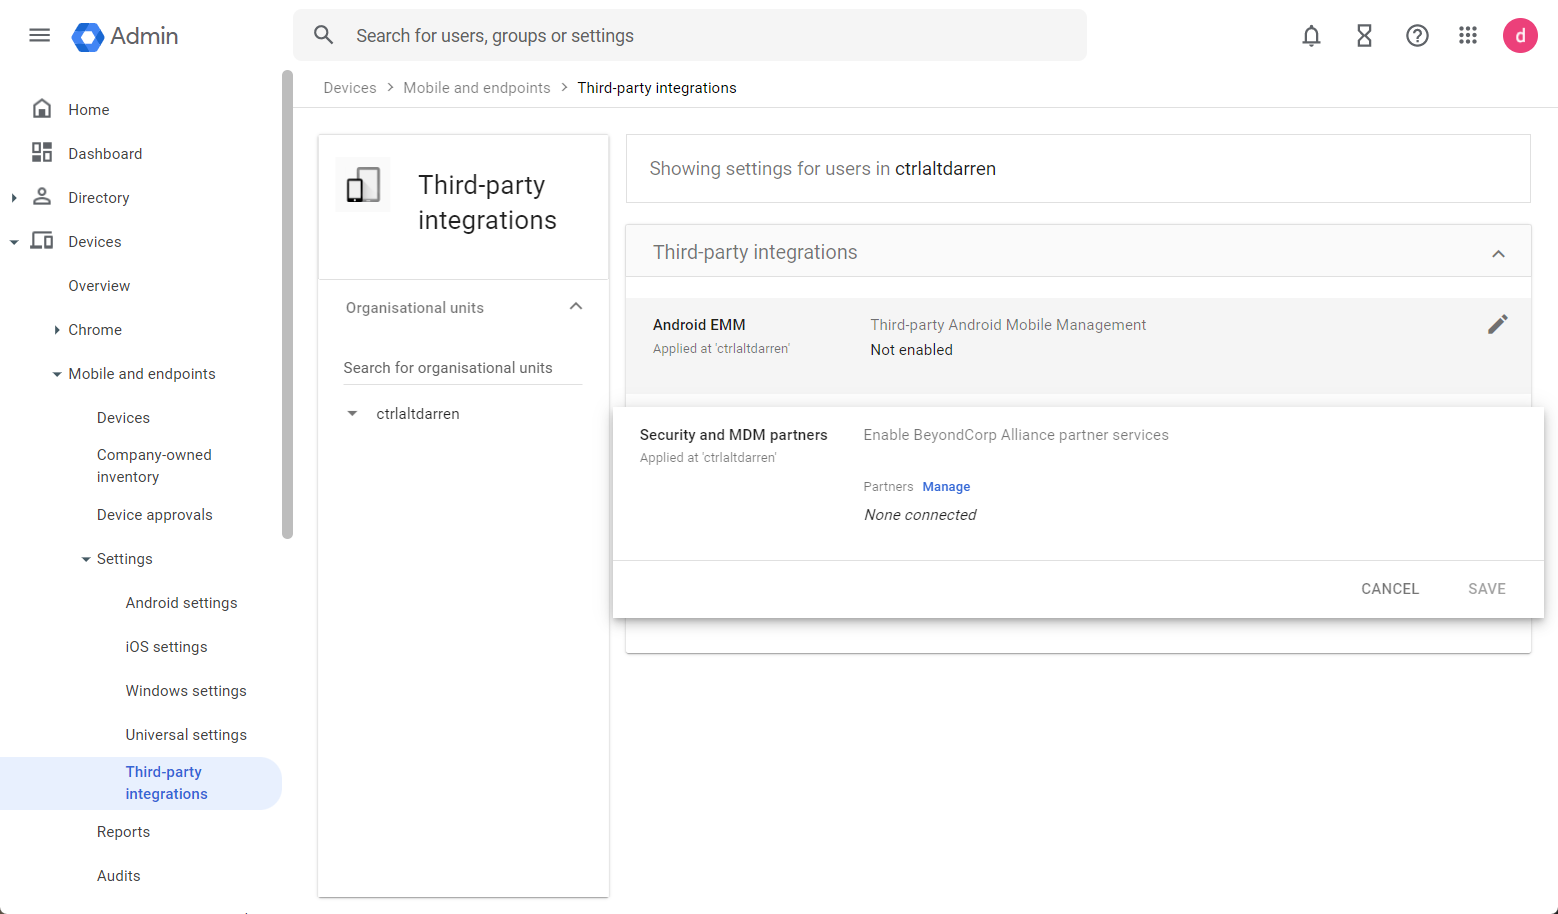The image size is (1558, 914).
Task: Open the Google apps grid
Action: 1468,36
